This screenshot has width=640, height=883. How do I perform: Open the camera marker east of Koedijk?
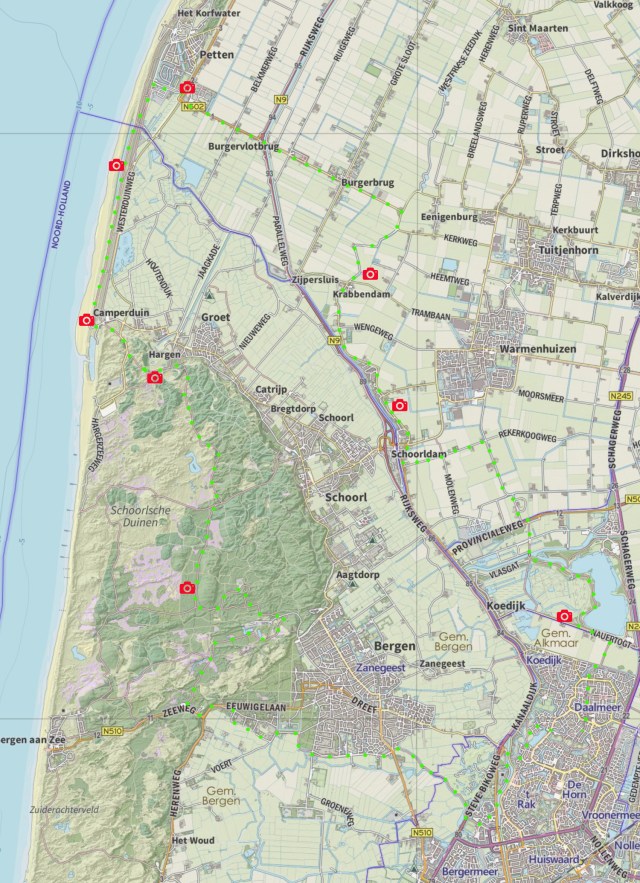click(564, 616)
